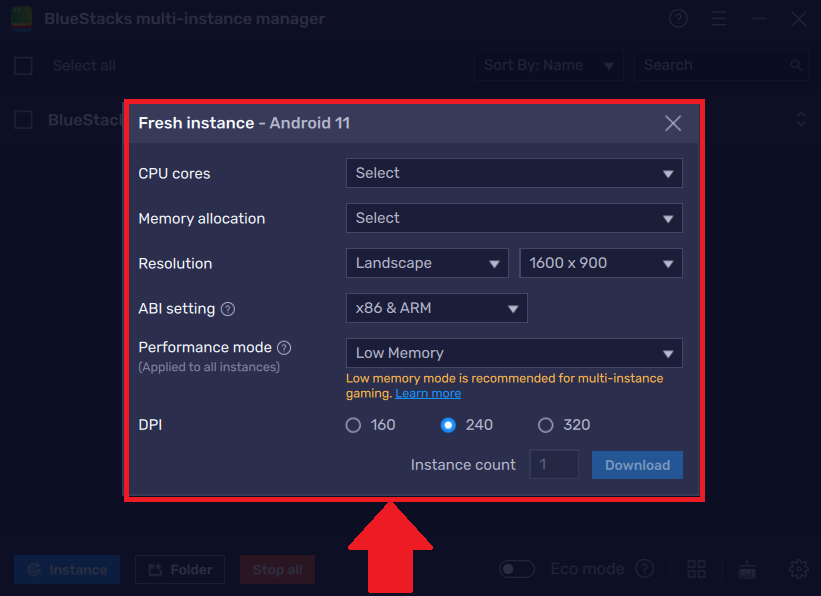Screen dimensions: 821x596
Task: Open the Learn More link
Action: [x=428, y=393]
